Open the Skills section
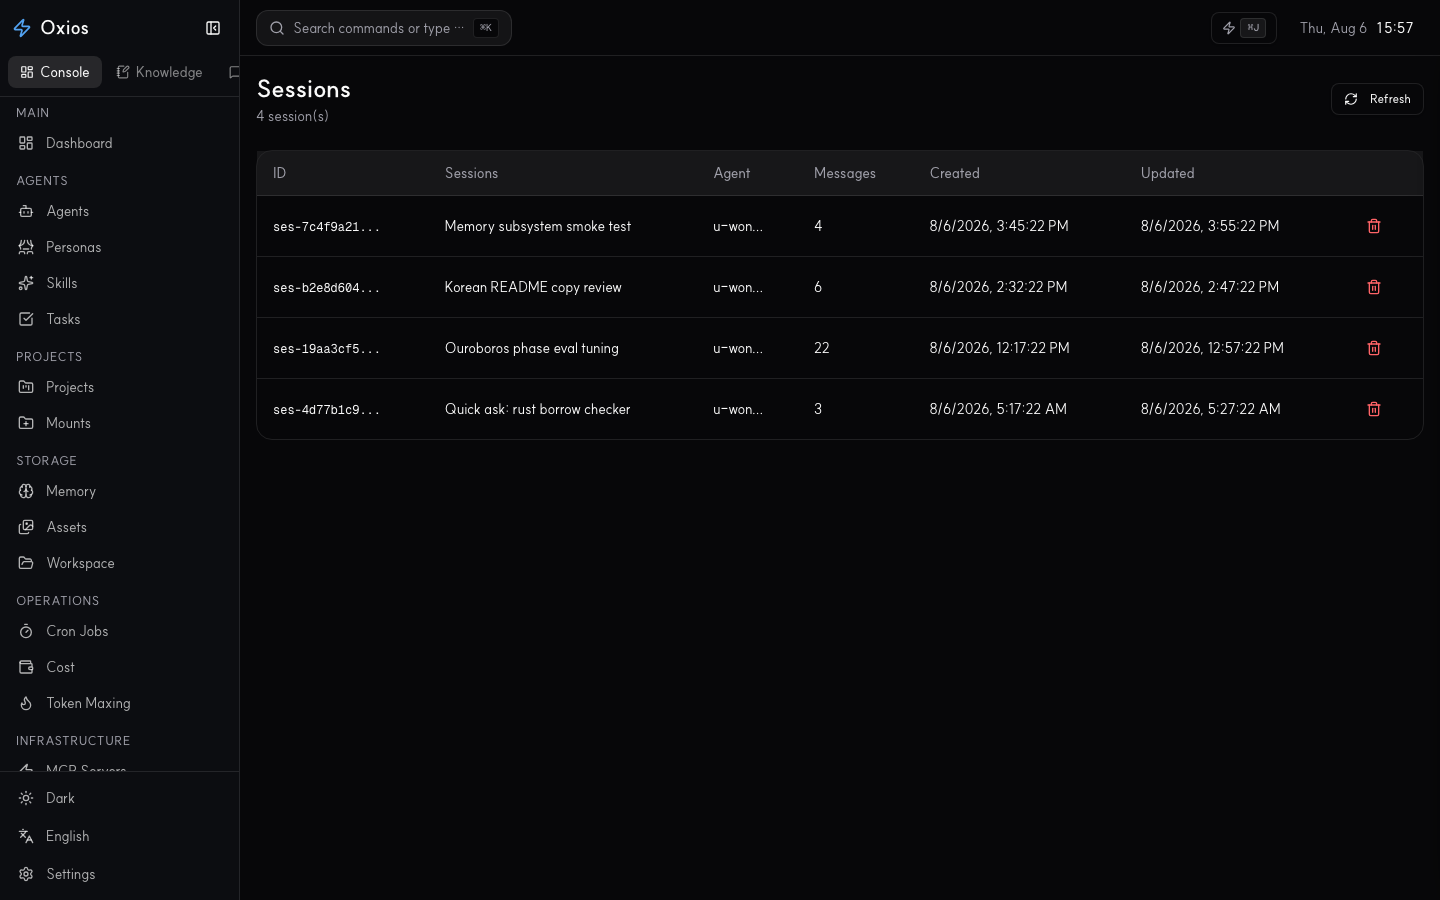The height and width of the screenshot is (900, 1440). tap(120, 283)
